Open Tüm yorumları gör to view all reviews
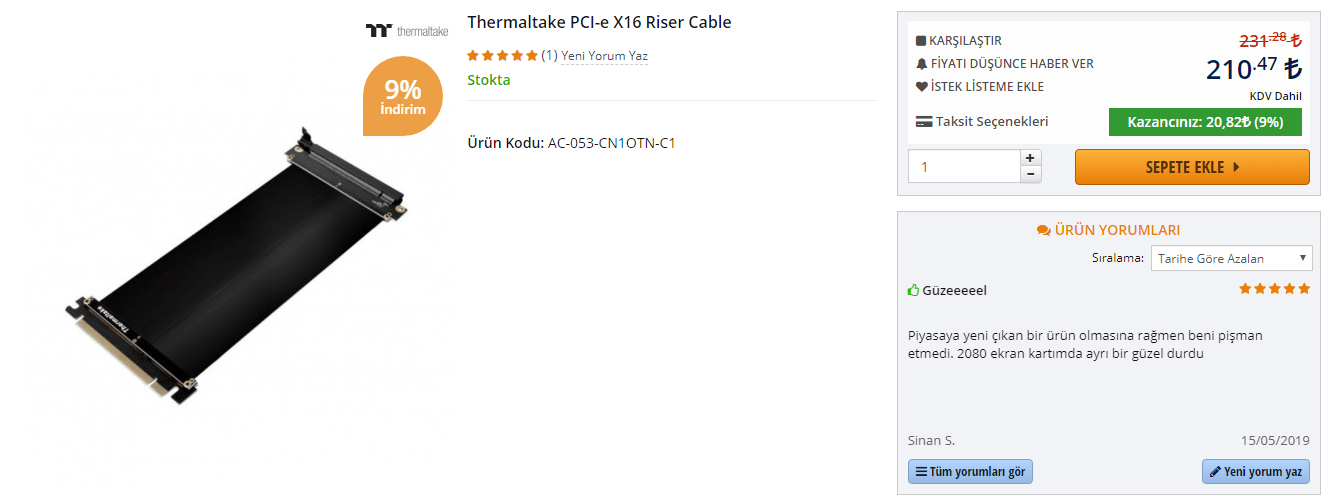The image size is (1328, 496). coord(970,471)
